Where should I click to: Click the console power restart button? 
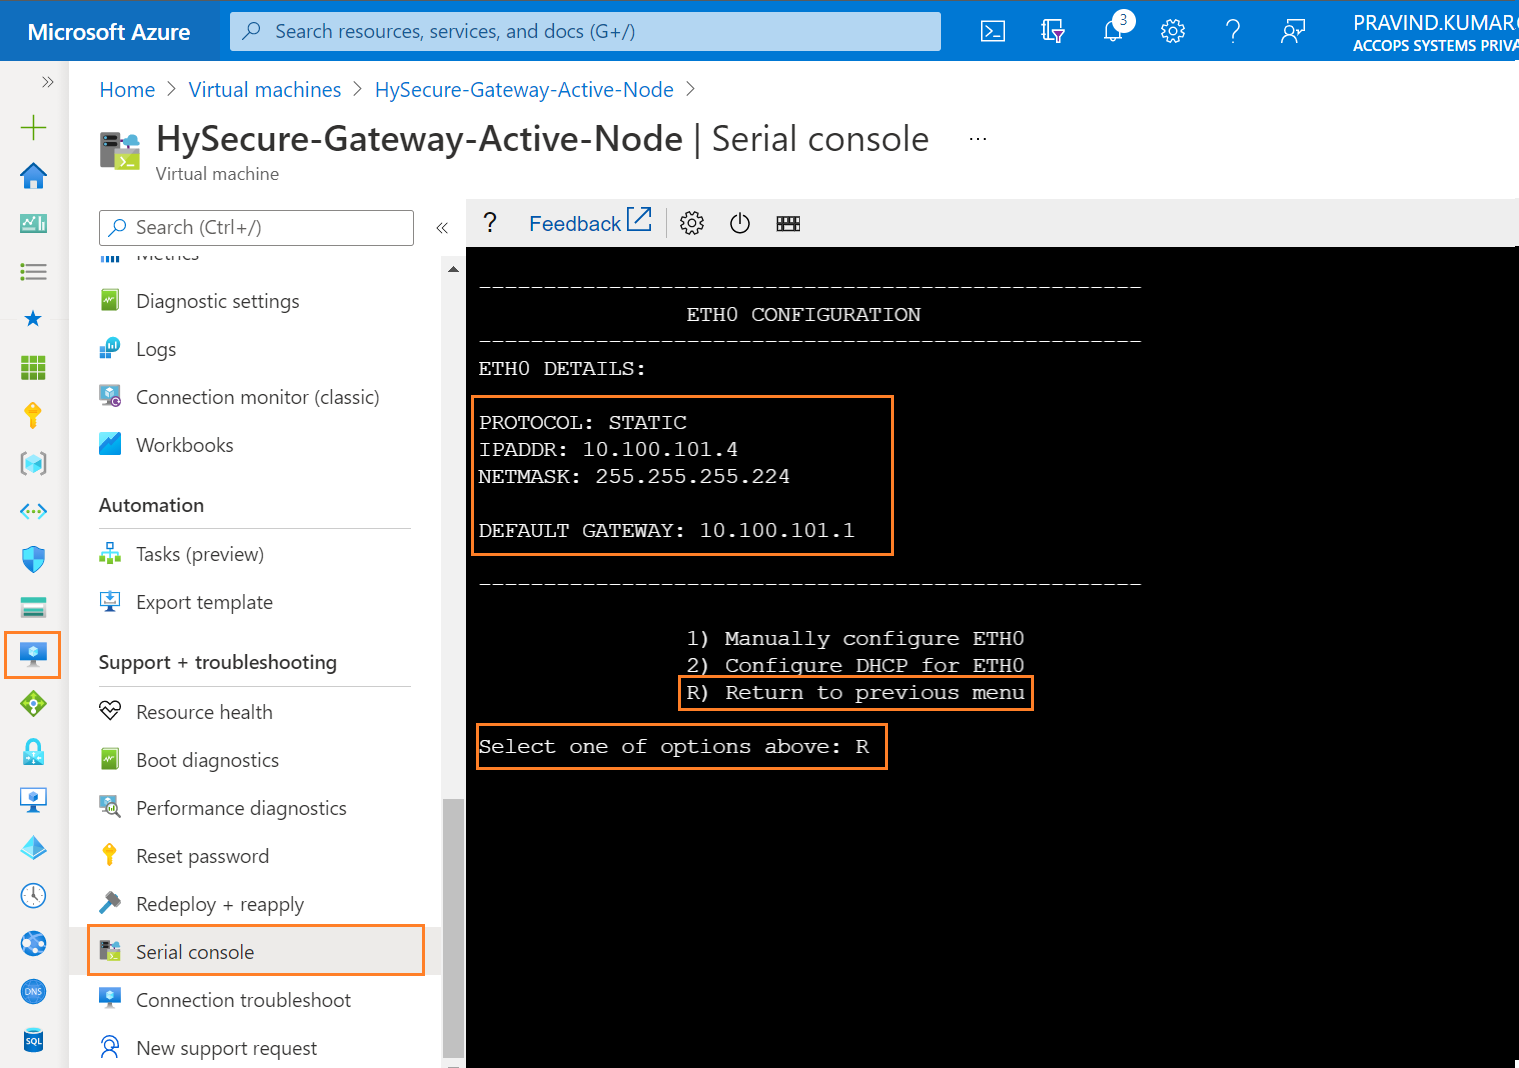pyautogui.click(x=740, y=223)
